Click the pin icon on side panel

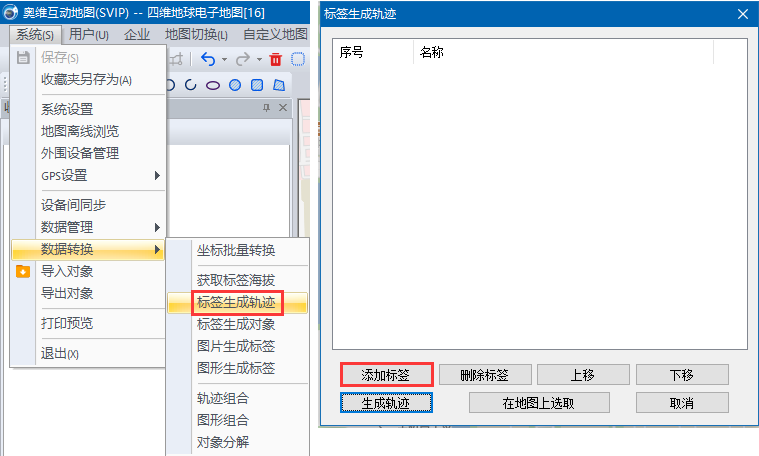(x=266, y=107)
